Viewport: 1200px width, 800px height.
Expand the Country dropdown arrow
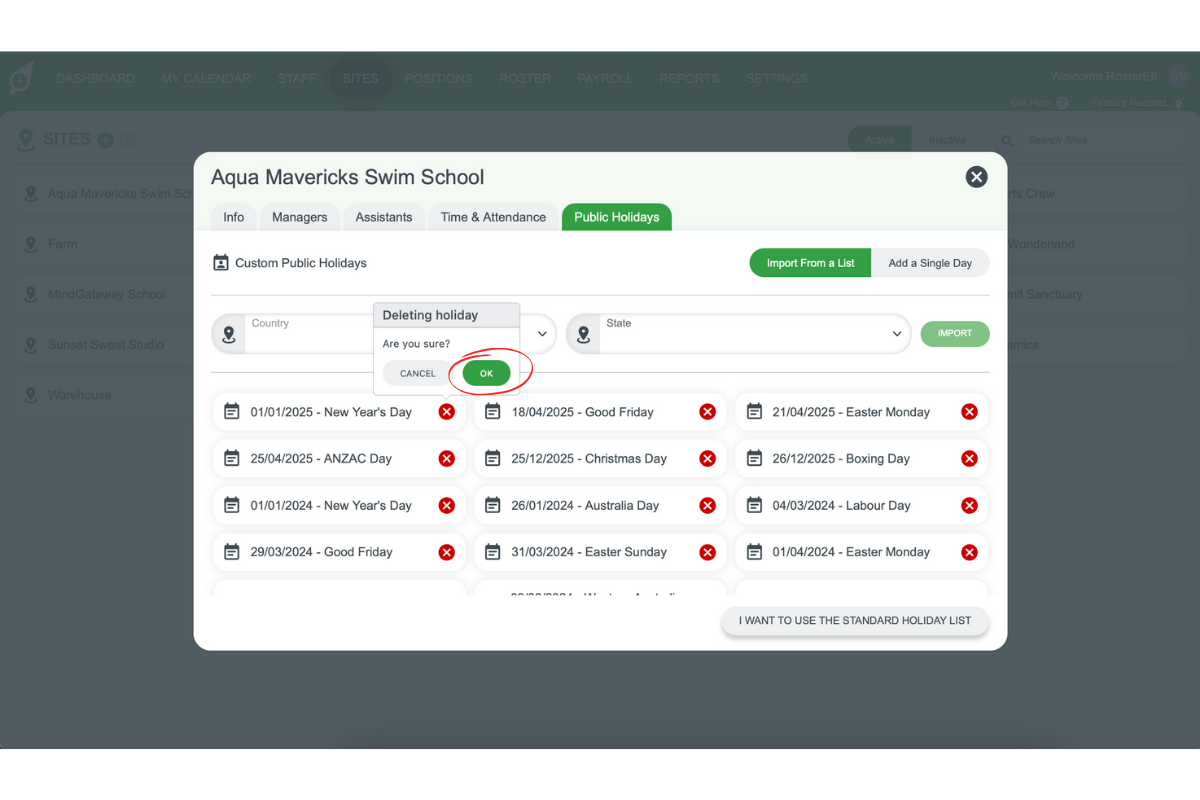[542, 334]
